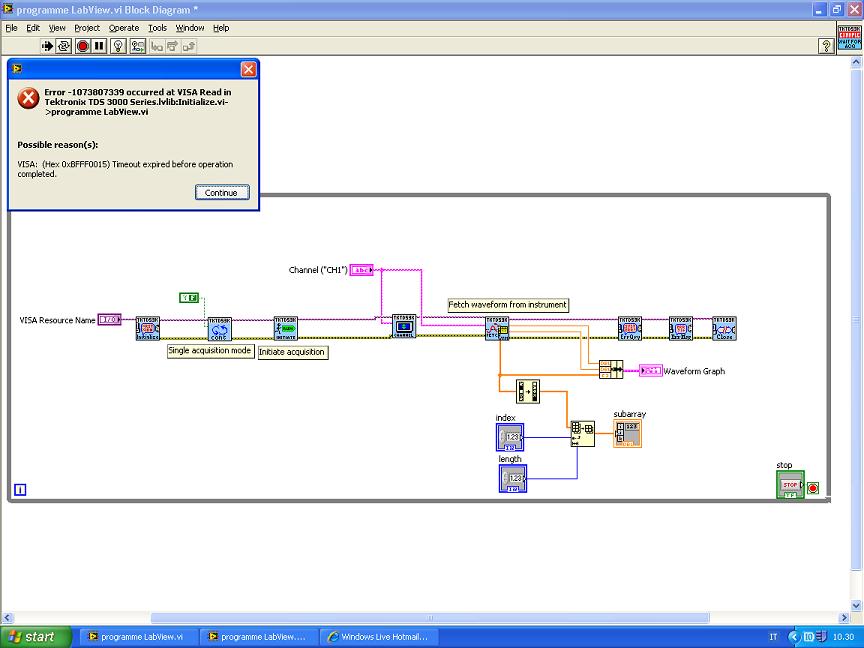Show Context Help question mark icon

click(825, 46)
